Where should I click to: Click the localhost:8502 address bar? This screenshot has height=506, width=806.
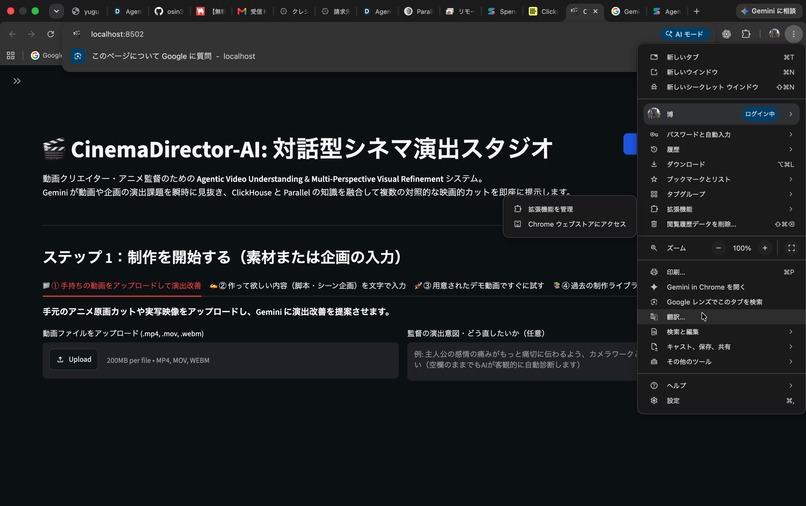pyautogui.click(x=360, y=34)
